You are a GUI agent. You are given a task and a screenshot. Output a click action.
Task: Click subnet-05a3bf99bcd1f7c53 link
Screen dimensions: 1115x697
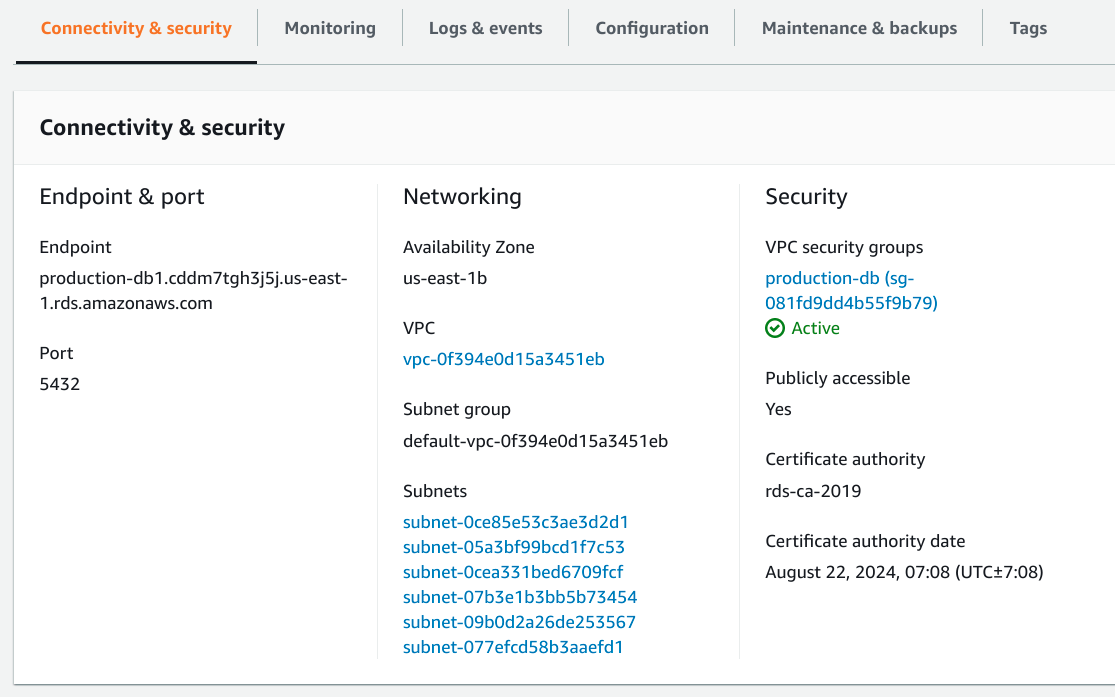513,547
